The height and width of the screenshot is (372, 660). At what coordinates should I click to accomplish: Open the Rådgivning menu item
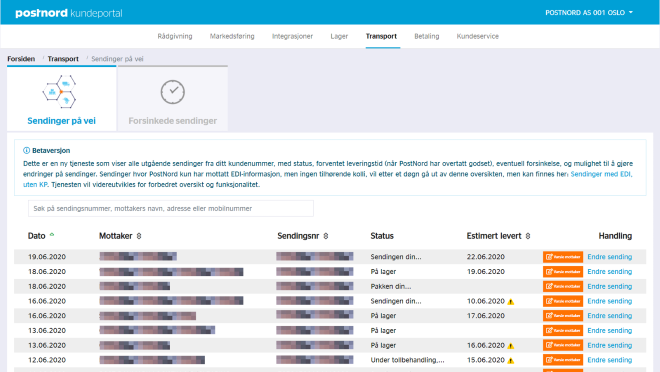(x=175, y=36)
